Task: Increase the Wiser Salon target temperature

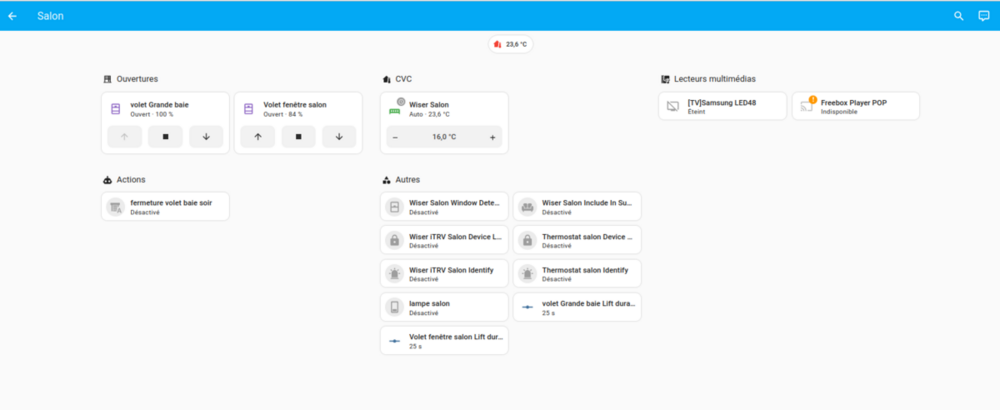Action: [492, 137]
